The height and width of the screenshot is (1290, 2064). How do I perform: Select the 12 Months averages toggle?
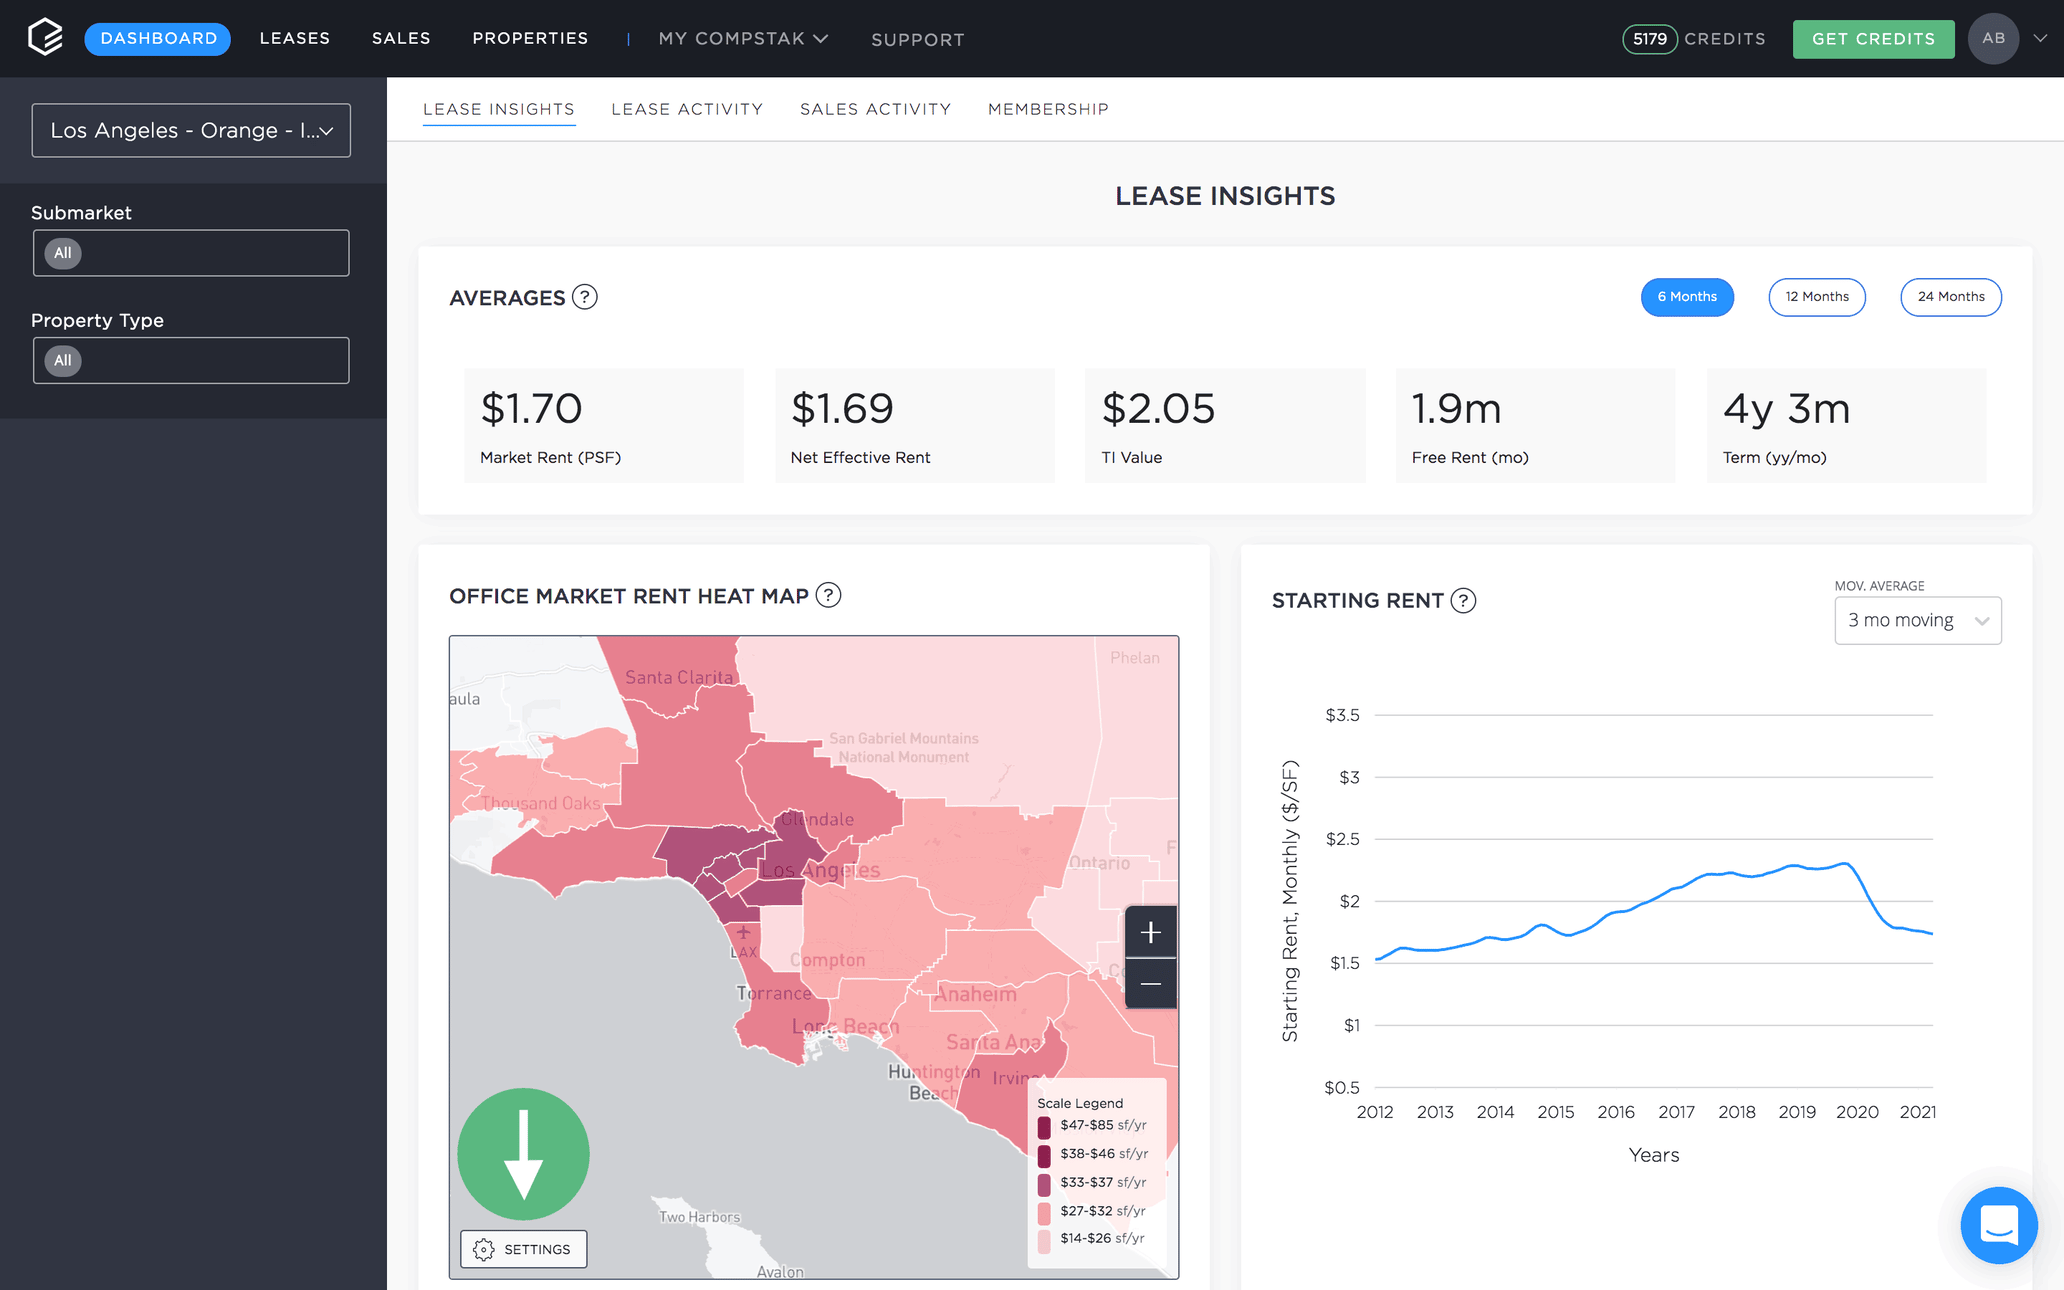pos(1817,297)
